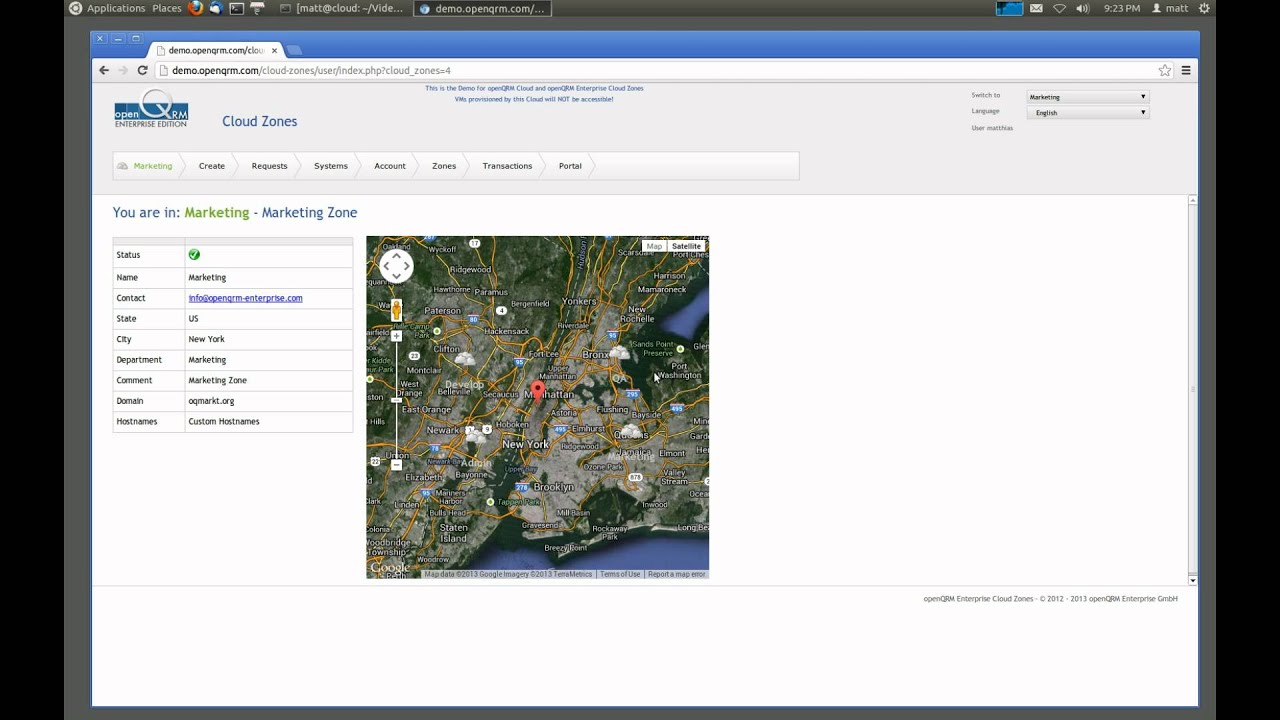Screen dimensions: 1280x720
Task: Switch map to Satellite view
Action: point(686,246)
